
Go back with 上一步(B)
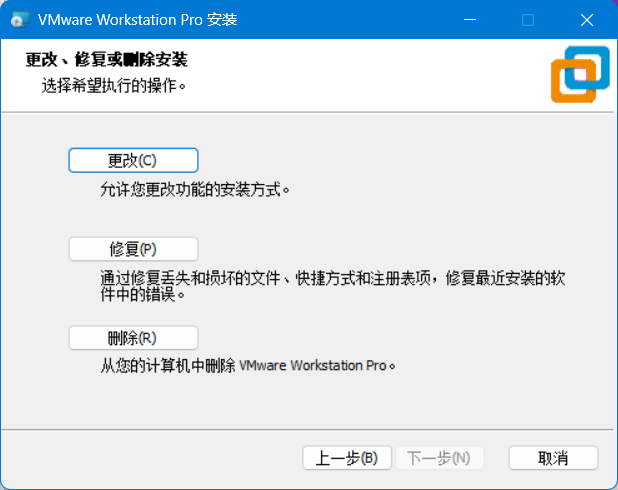[x=346, y=458]
